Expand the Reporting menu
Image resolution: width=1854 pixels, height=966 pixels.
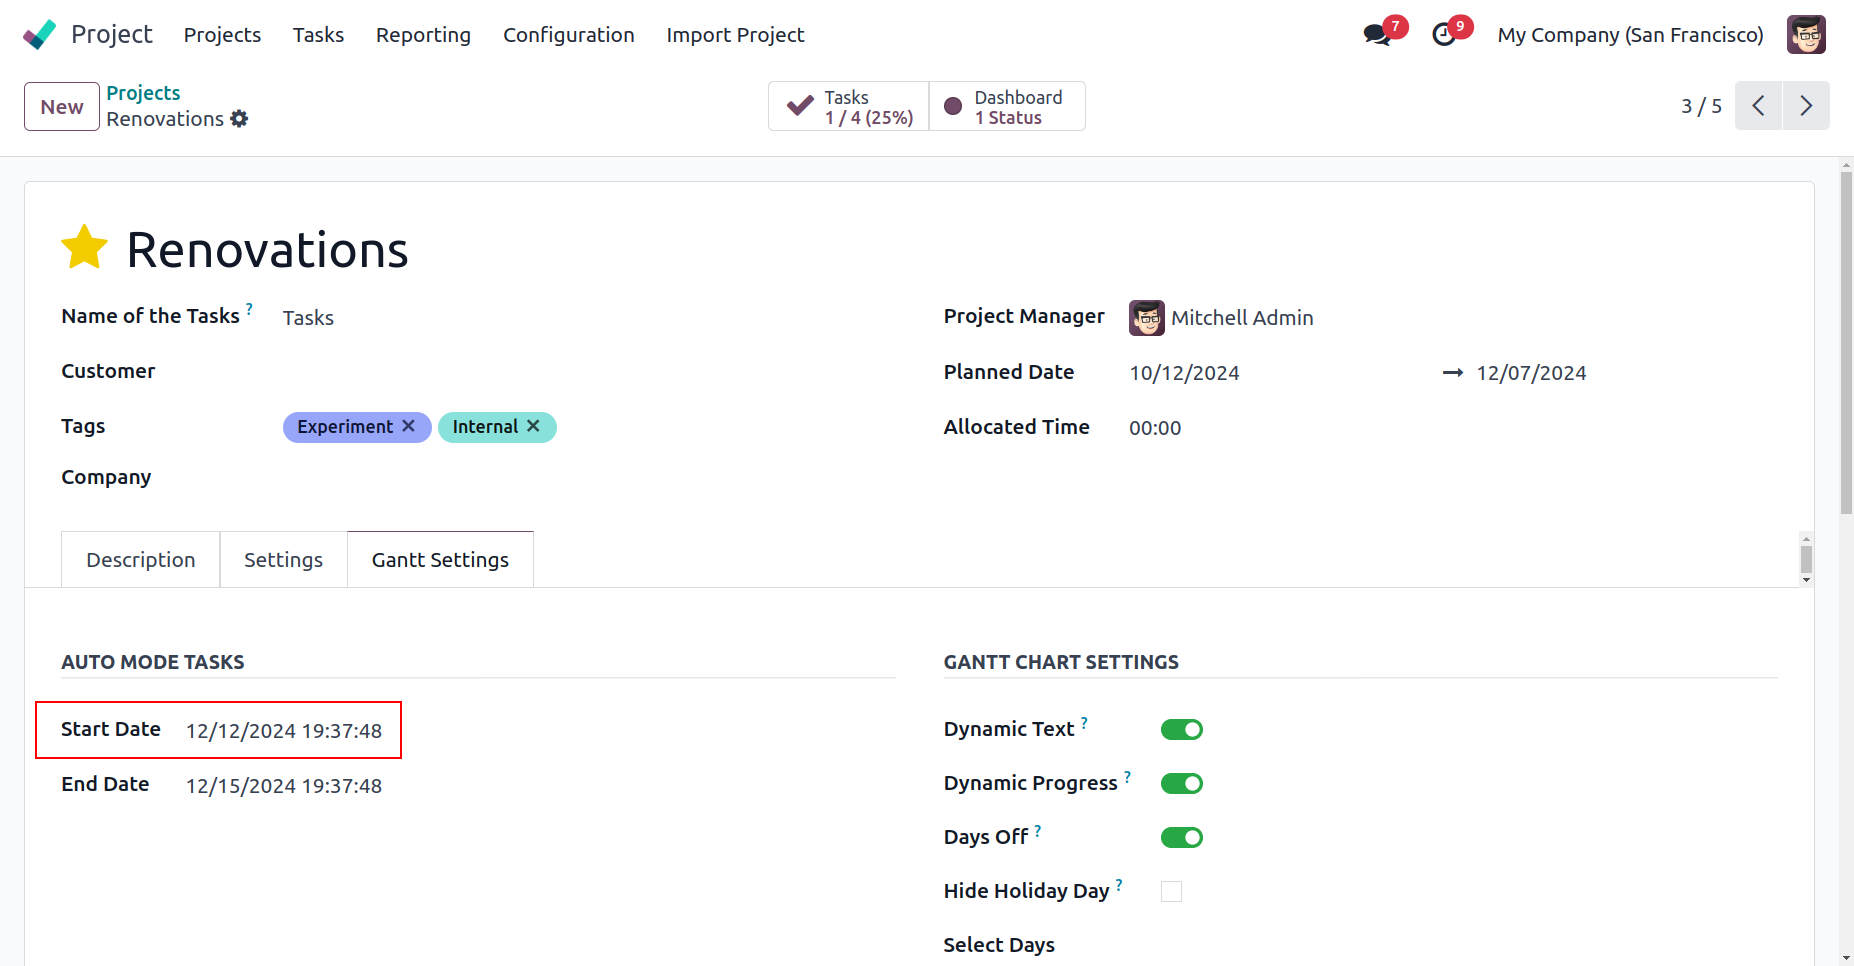(x=423, y=35)
